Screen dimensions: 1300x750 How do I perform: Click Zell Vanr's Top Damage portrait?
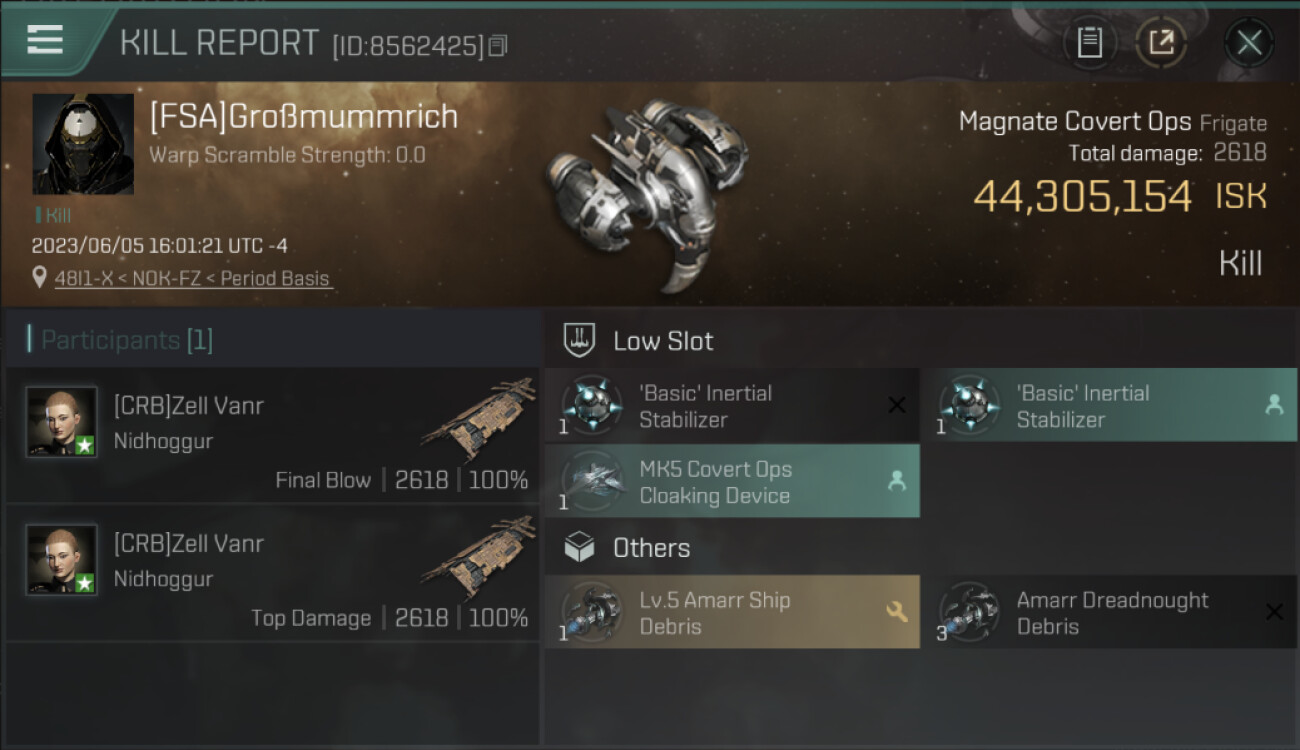(x=62, y=560)
